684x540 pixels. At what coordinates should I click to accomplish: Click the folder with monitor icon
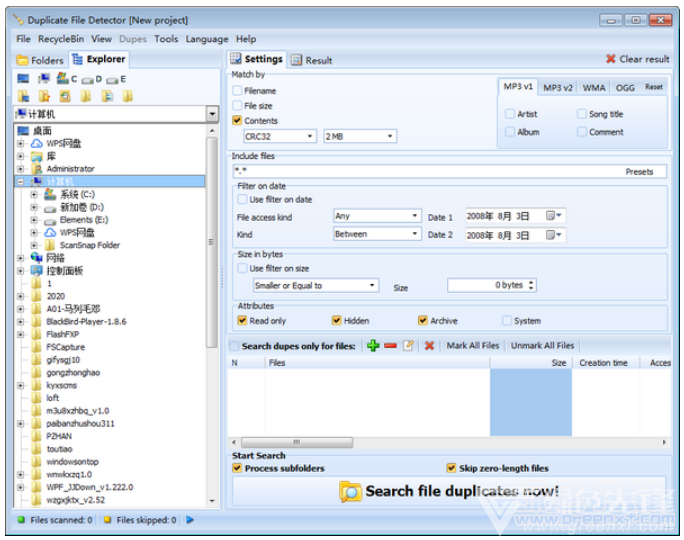tap(23, 96)
